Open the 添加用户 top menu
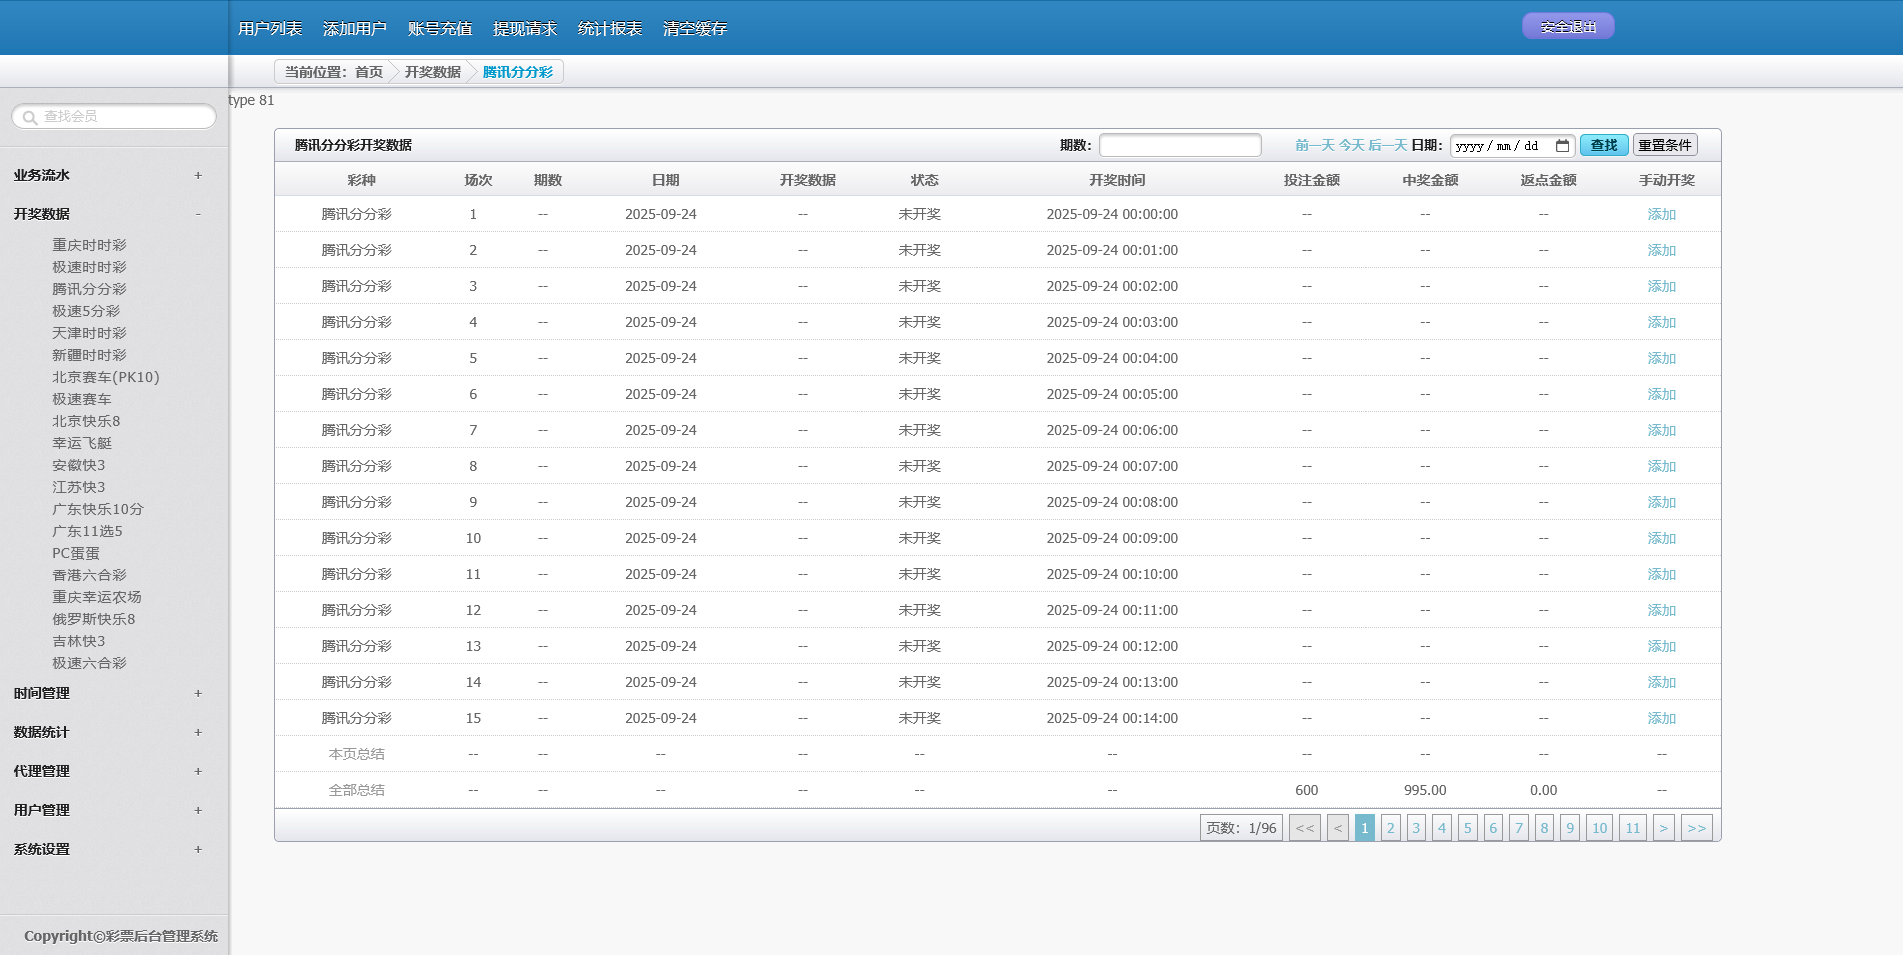Screen dimensions: 1903x955 click(x=355, y=29)
